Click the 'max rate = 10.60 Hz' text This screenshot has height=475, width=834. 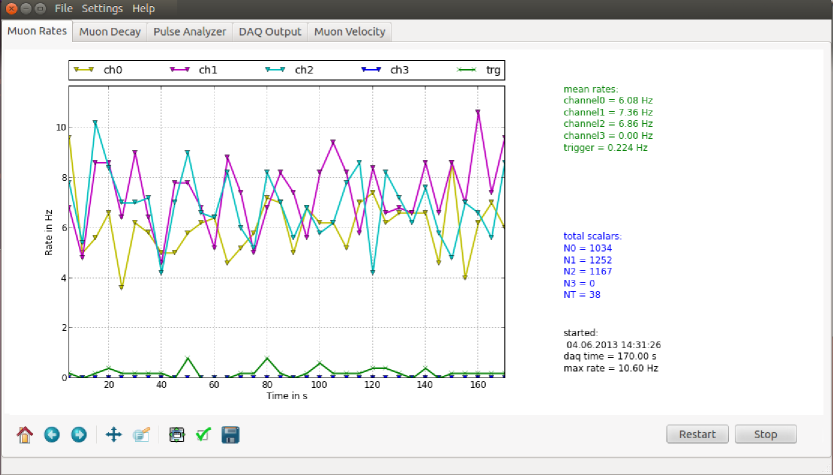(611, 368)
